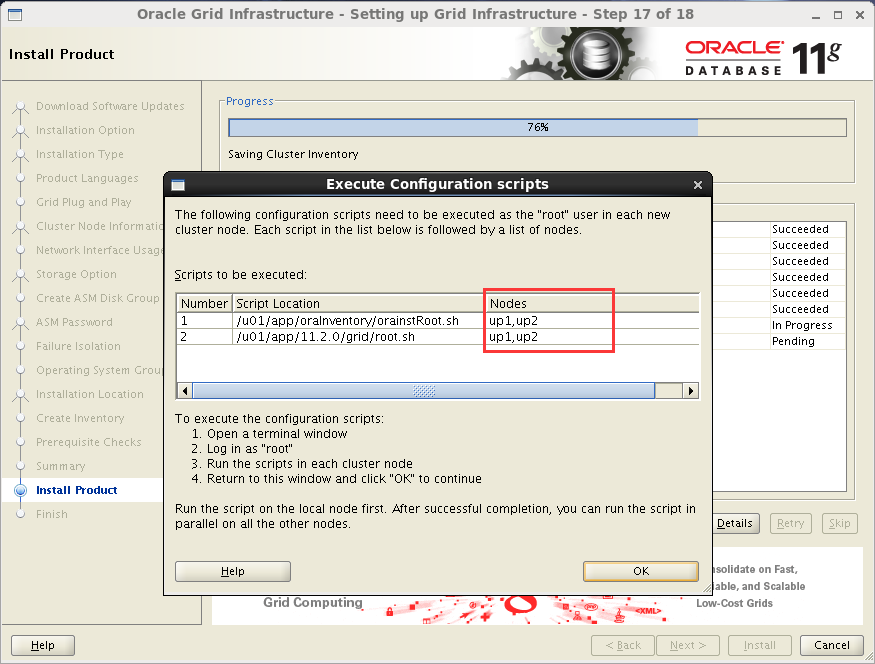The image size is (875, 664).
Task: Open Help in the Execute Configuration scripts dialog
Action: point(233,571)
